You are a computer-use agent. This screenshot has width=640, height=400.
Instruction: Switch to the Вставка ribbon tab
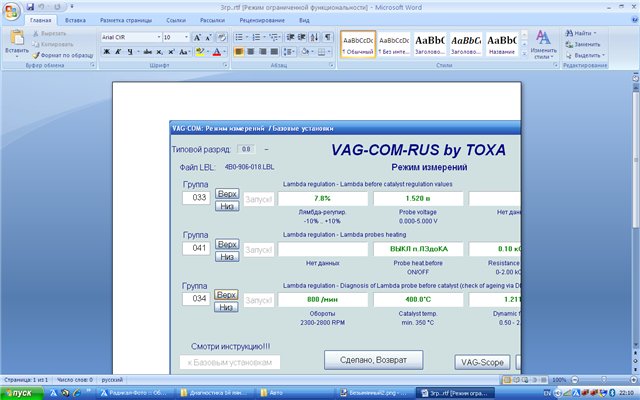pyautogui.click(x=75, y=20)
